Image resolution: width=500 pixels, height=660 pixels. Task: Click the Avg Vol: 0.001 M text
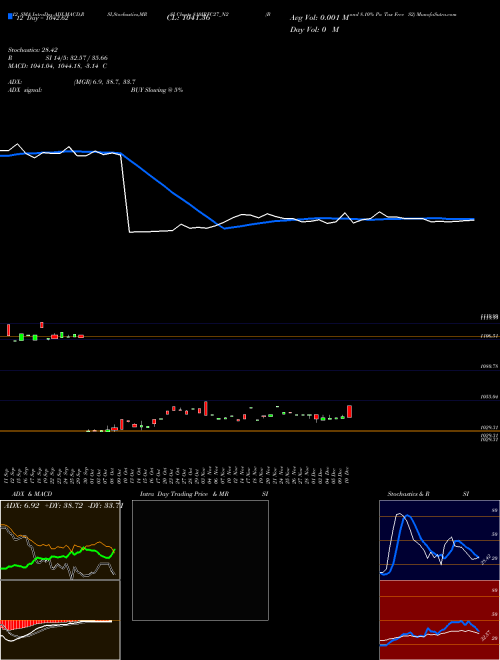pos(319,18)
